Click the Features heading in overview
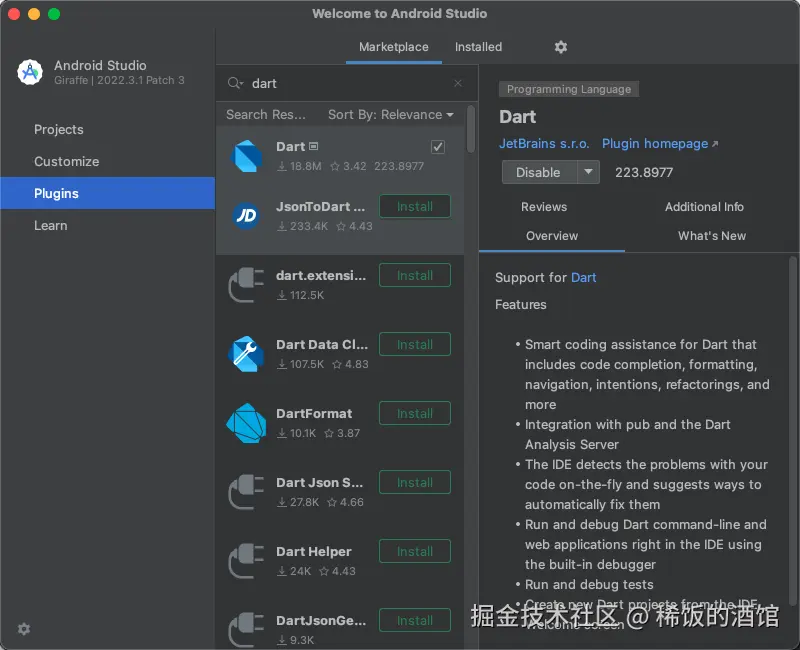 click(520, 305)
